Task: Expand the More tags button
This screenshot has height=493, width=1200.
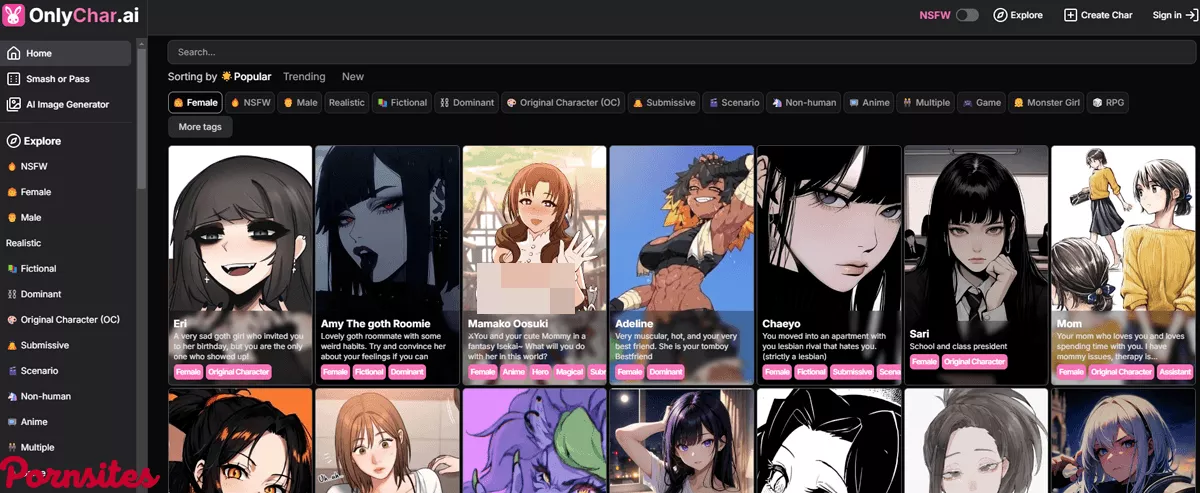Action: pos(200,127)
